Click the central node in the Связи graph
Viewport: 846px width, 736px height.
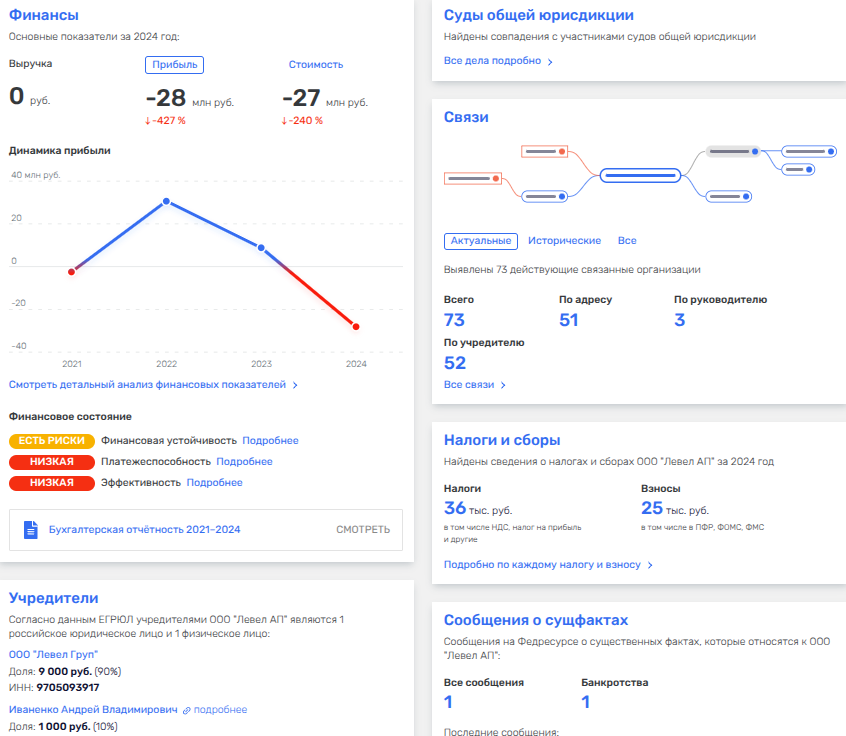[x=640, y=175]
